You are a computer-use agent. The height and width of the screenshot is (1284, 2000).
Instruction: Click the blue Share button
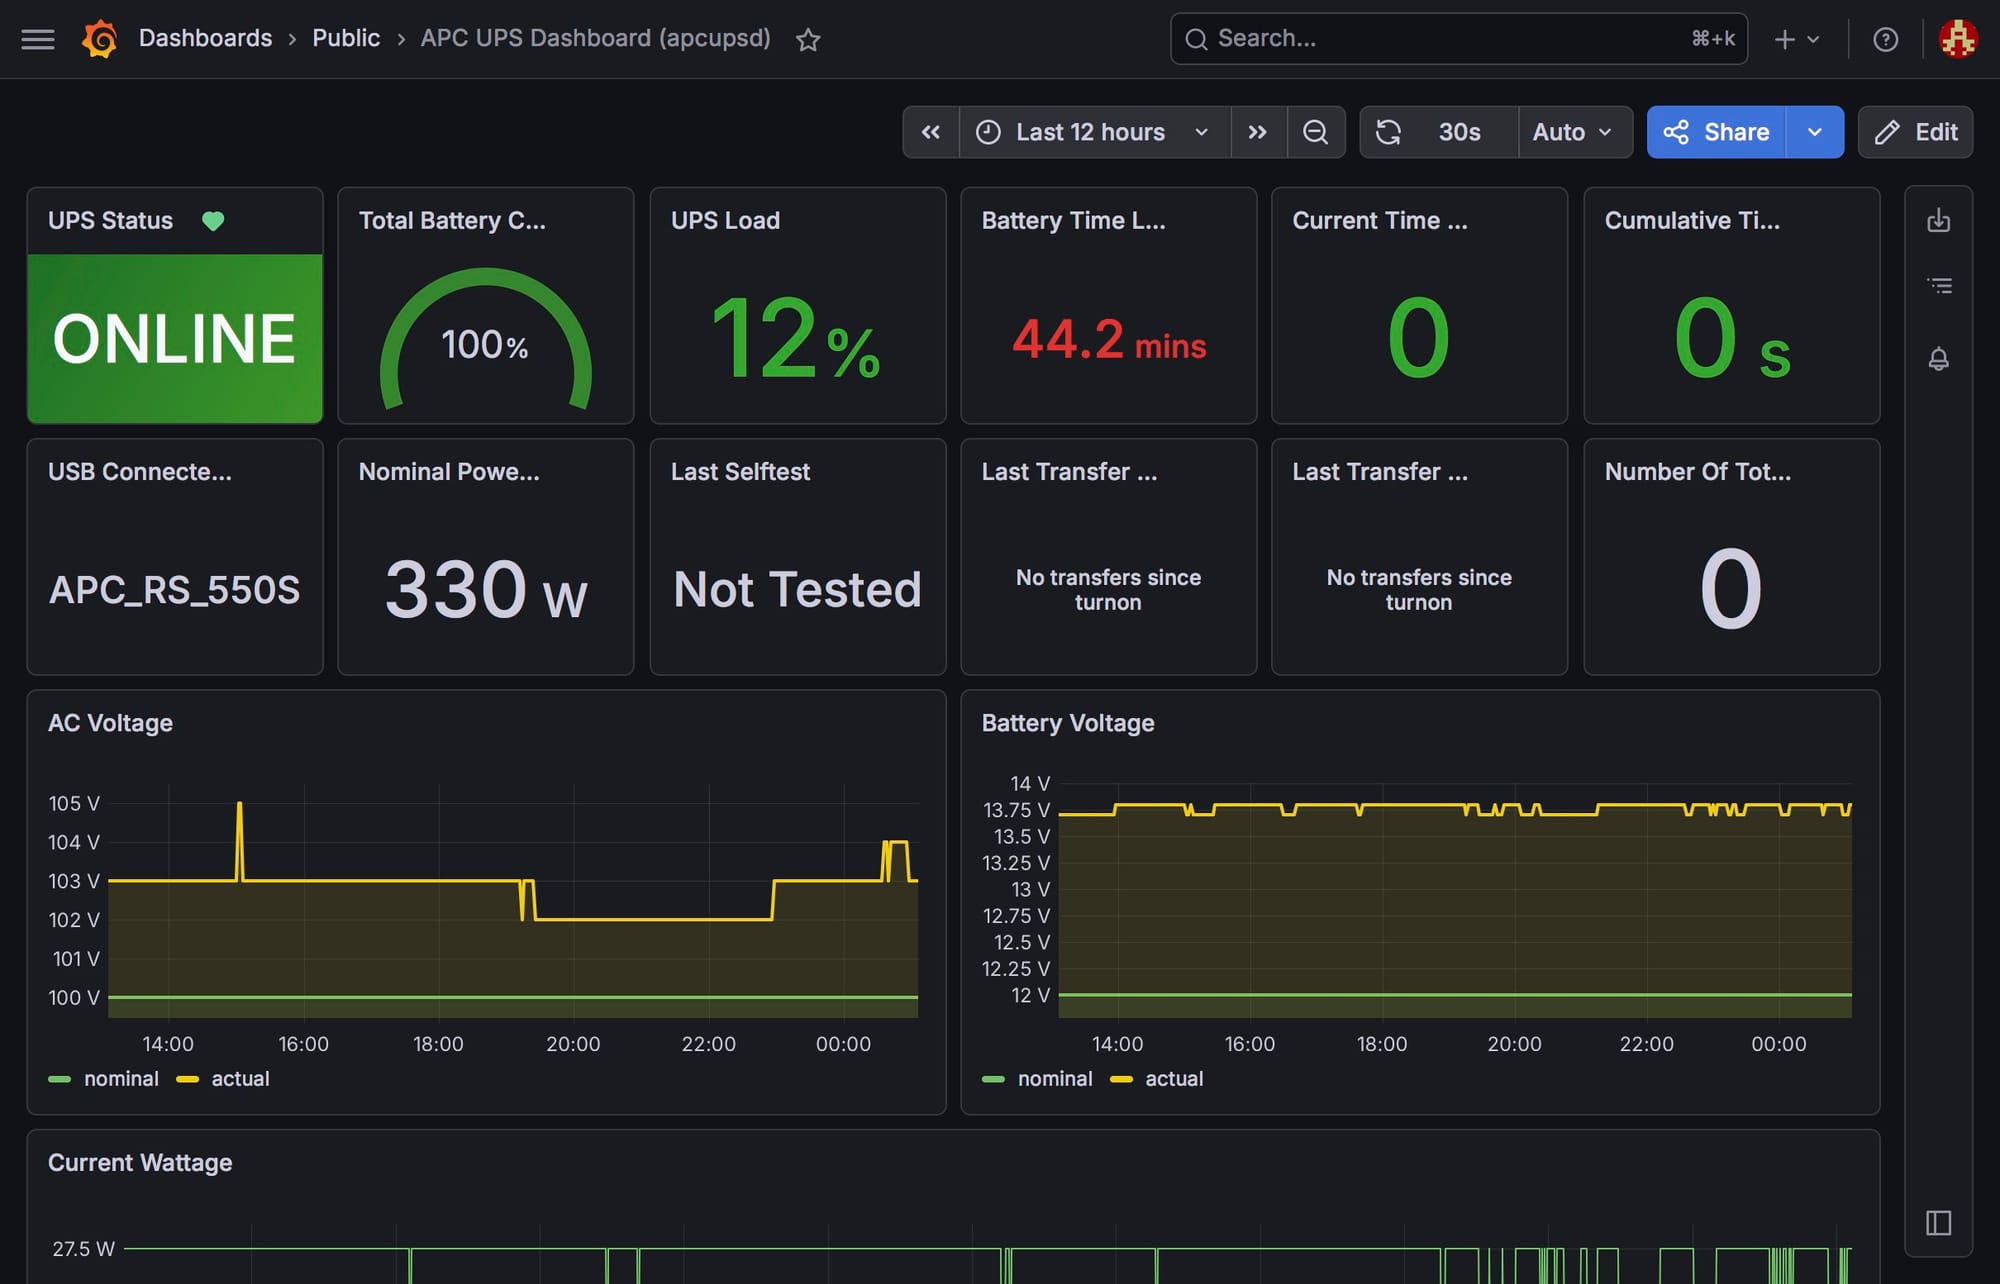point(1717,132)
